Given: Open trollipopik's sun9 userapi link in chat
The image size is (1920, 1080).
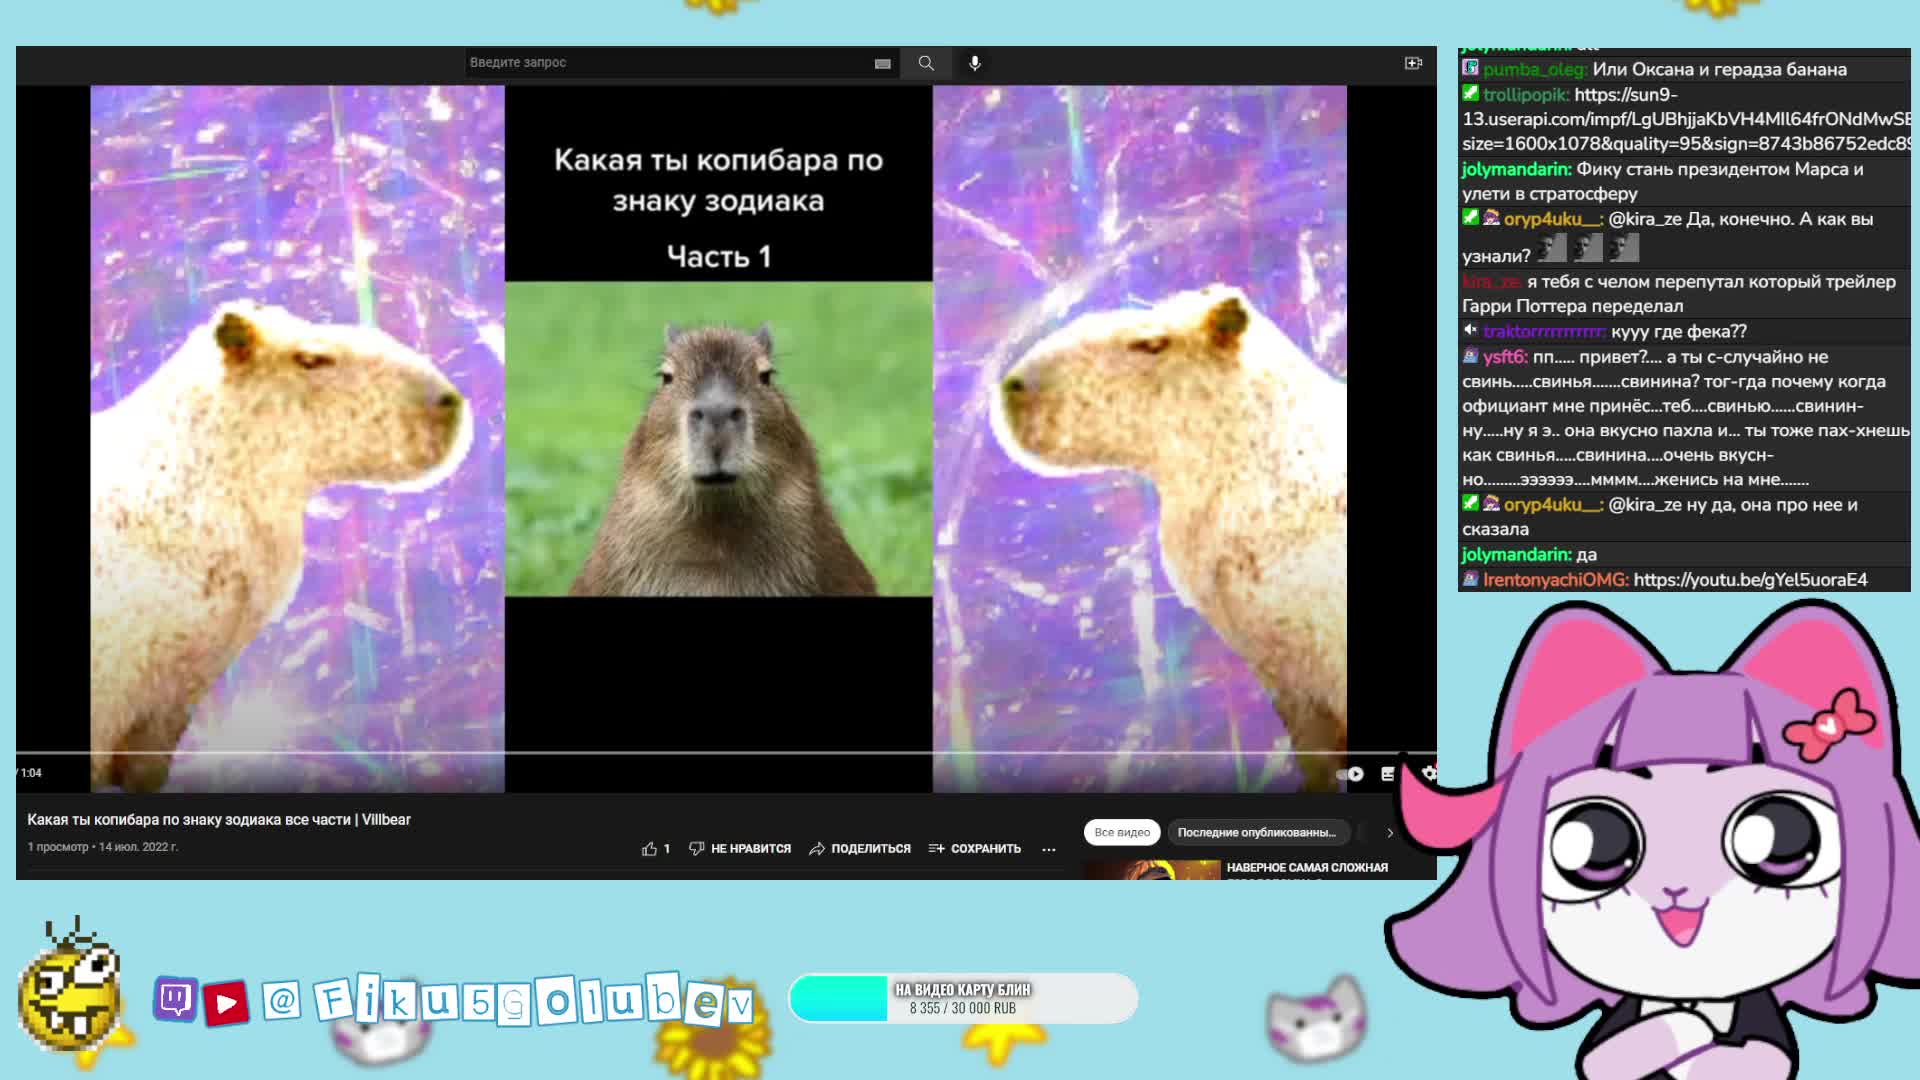Looking at the screenshot, I should click(x=1686, y=119).
